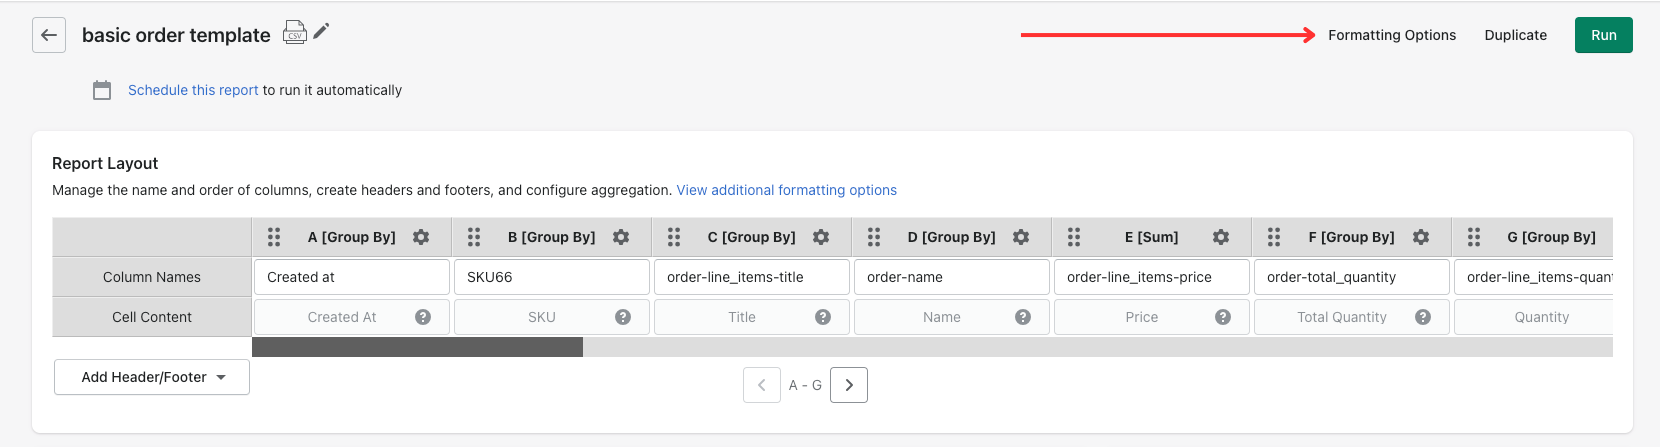Viewport: 1660px width, 447px height.
Task: Open Formatting Options
Action: (1392, 35)
